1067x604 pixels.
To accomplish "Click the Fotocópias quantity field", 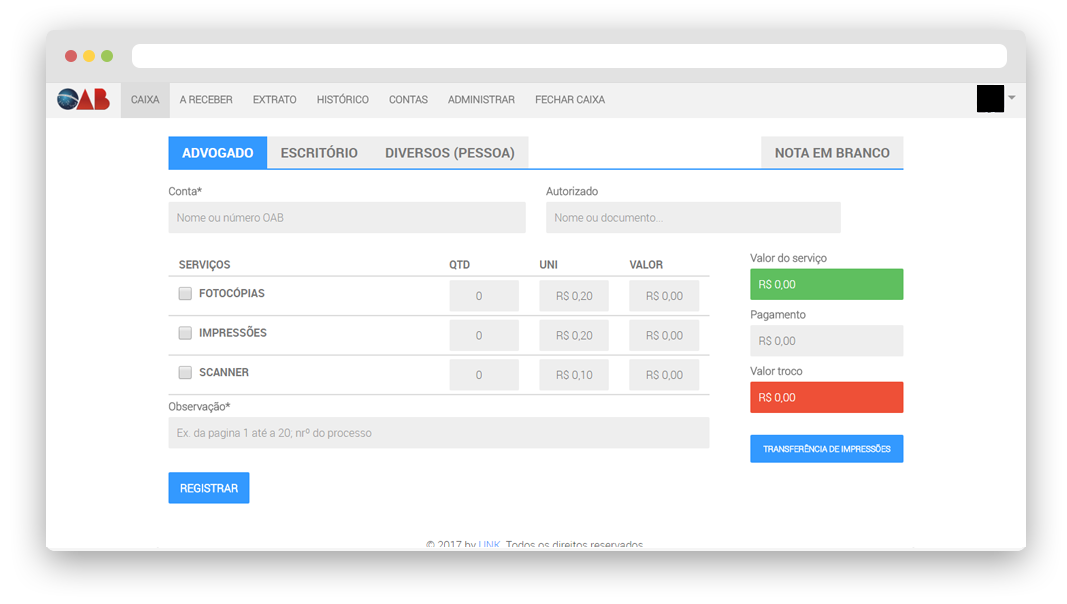I will (484, 296).
